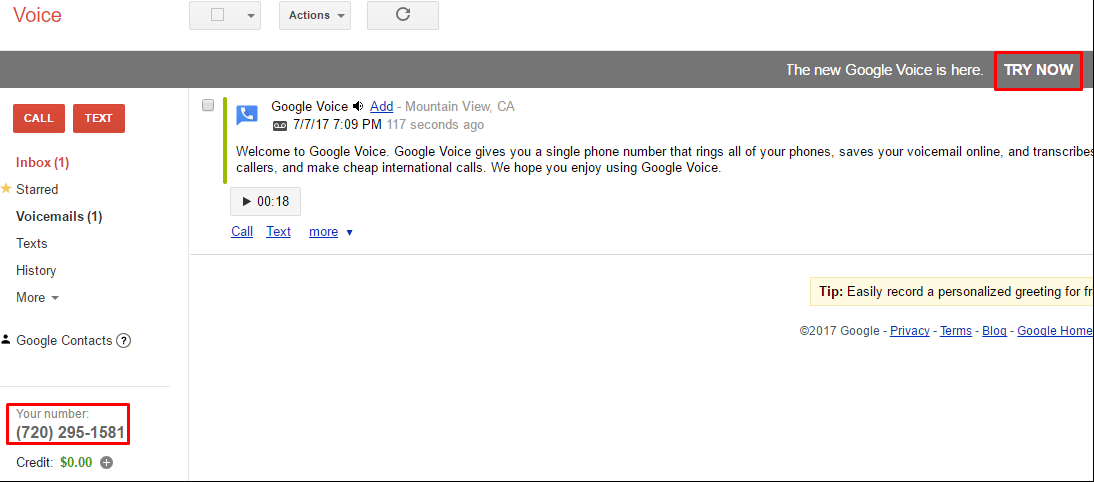1094x482 pixels.
Task: Go to the Texts folder
Action: [31, 243]
